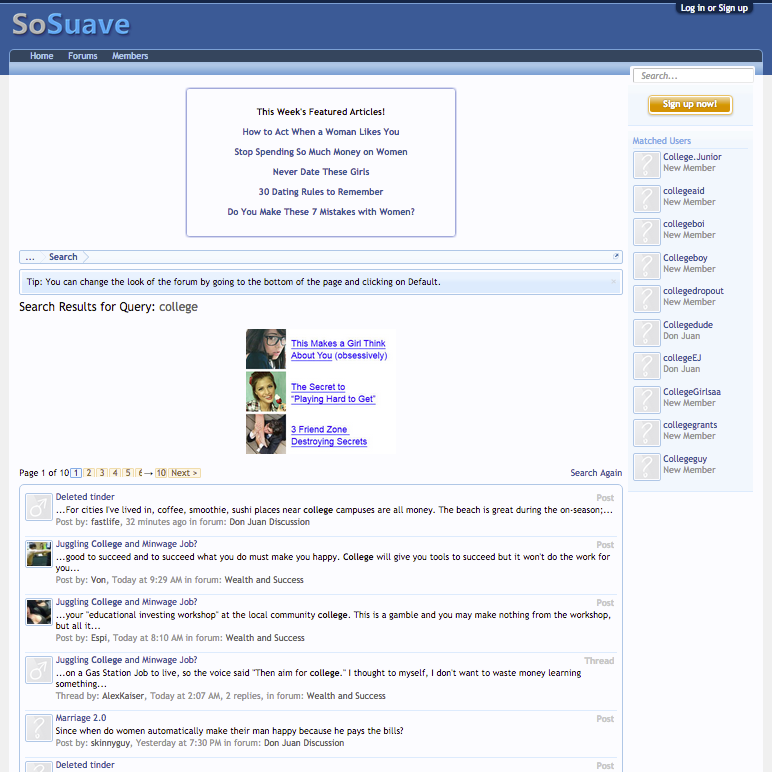Click Espi's avatar on Juggling College post
The width and height of the screenshot is (772, 772).
39,612
